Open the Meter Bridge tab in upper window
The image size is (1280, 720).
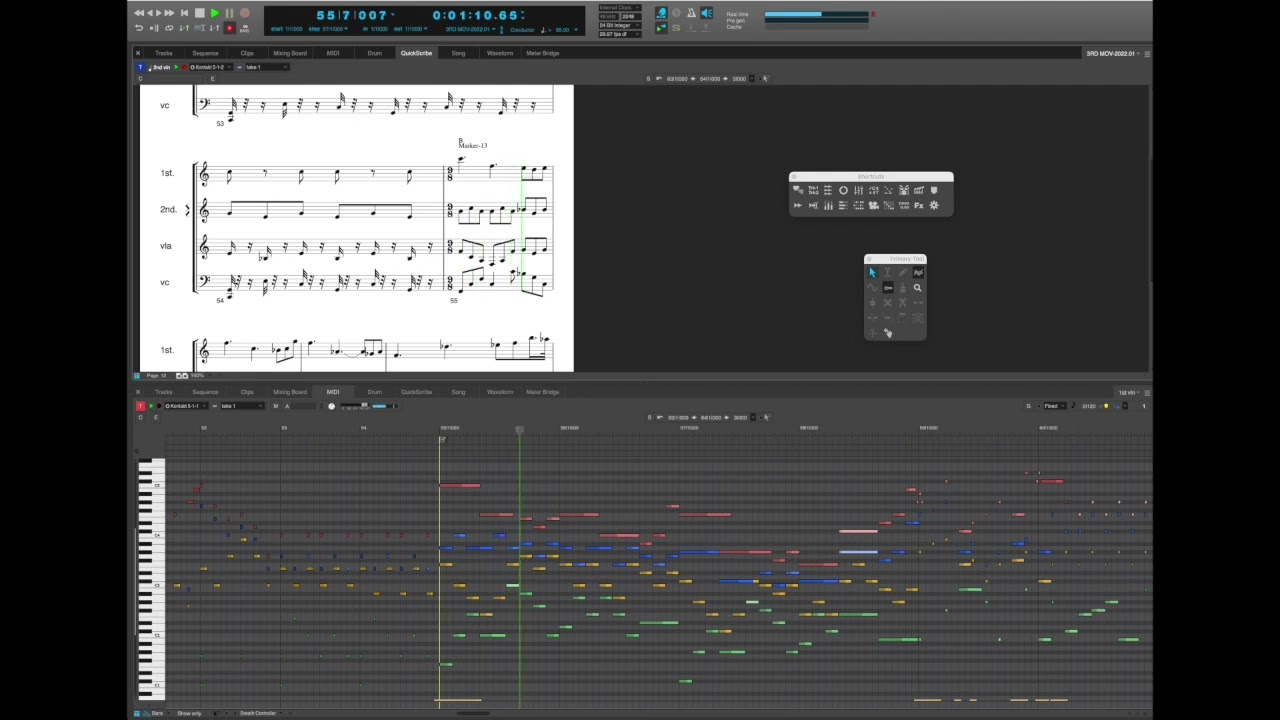[x=542, y=53]
